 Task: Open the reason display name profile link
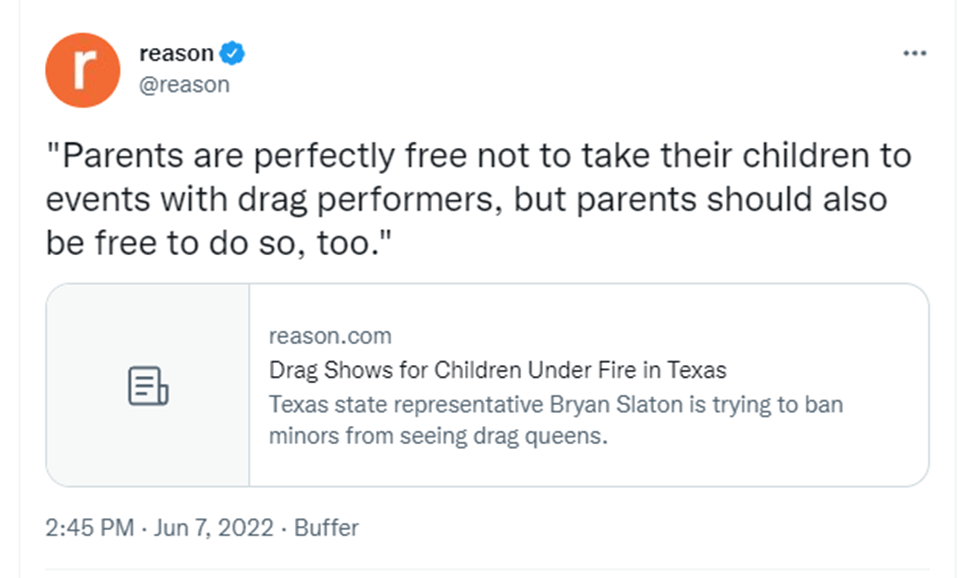coord(176,54)
